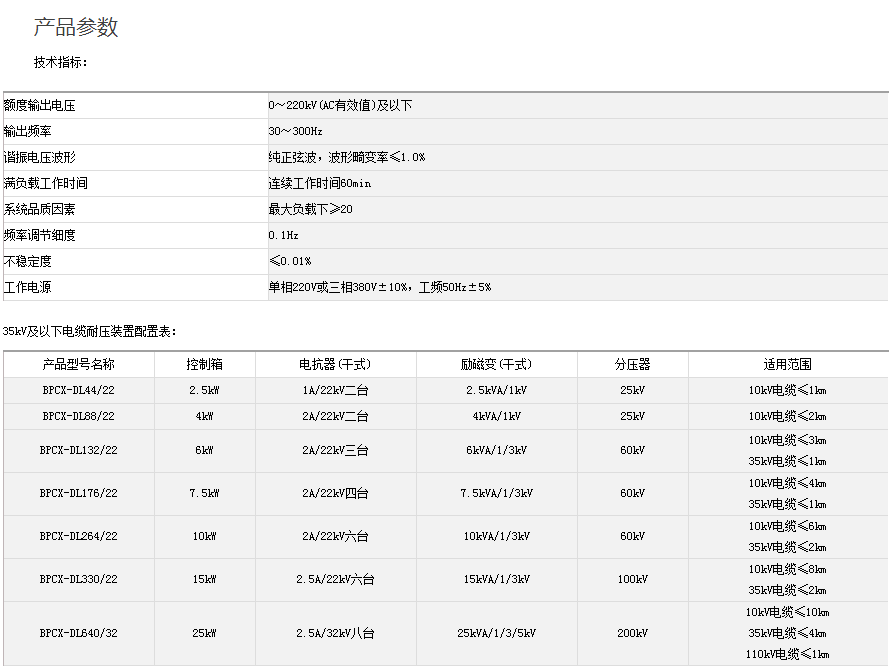
Task: Click the 产品型号名称 column header
Action: click(79, 365)
